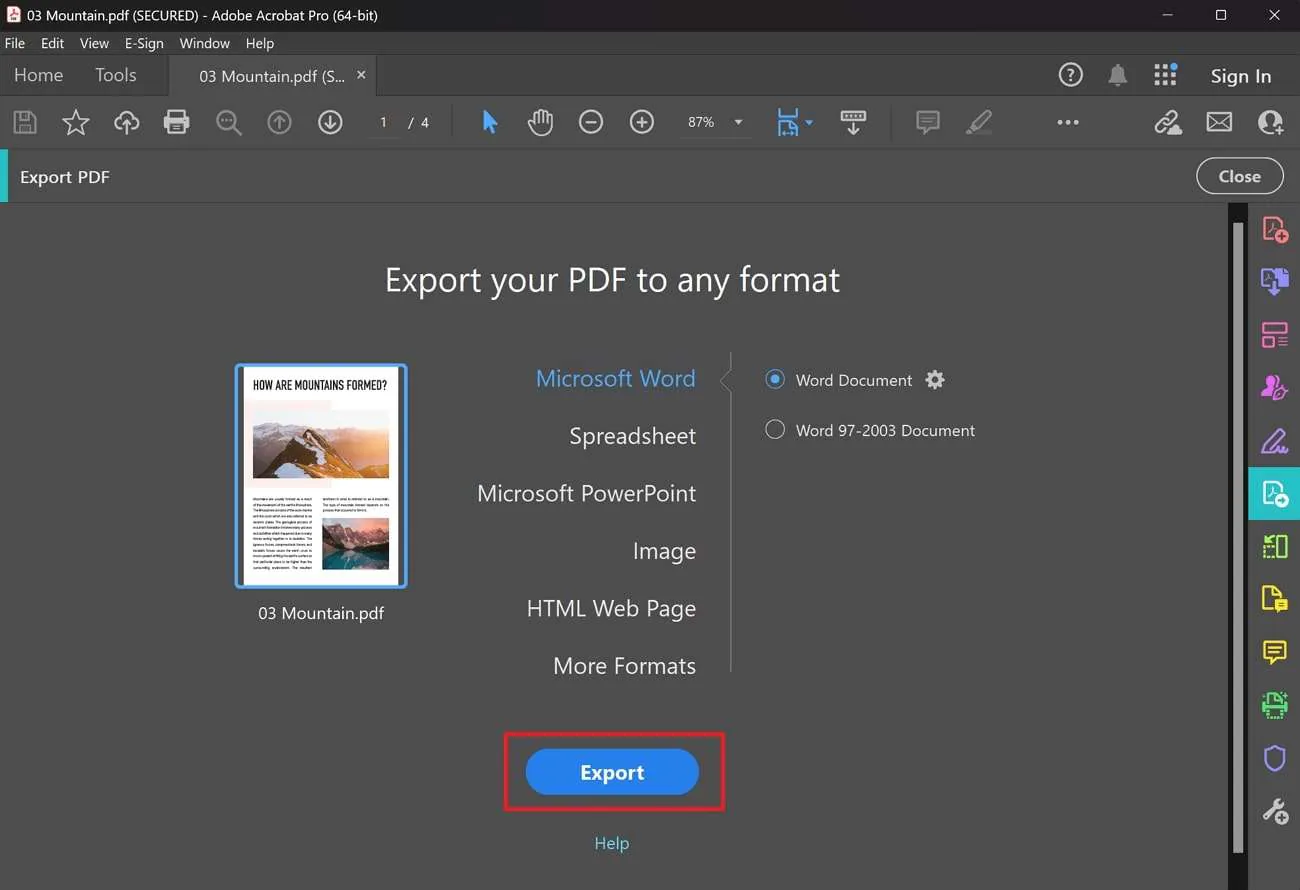This screenshot has width=1300, height=890.
Task: Choose More Formats option
Action: click(625, 666)
